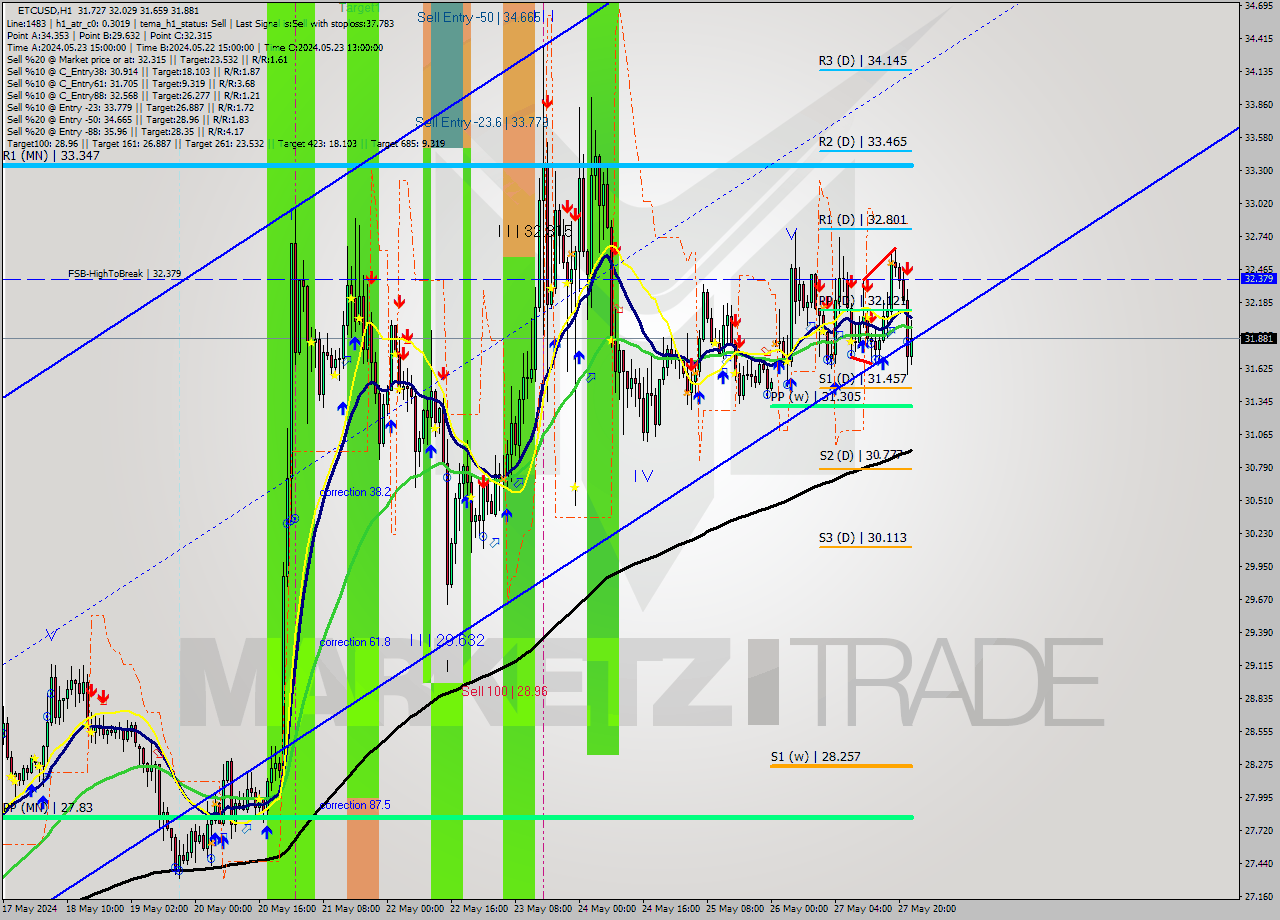Click the 28.275 price axis value
This screenshot has height=920, width=1280.
(1259, 765)
